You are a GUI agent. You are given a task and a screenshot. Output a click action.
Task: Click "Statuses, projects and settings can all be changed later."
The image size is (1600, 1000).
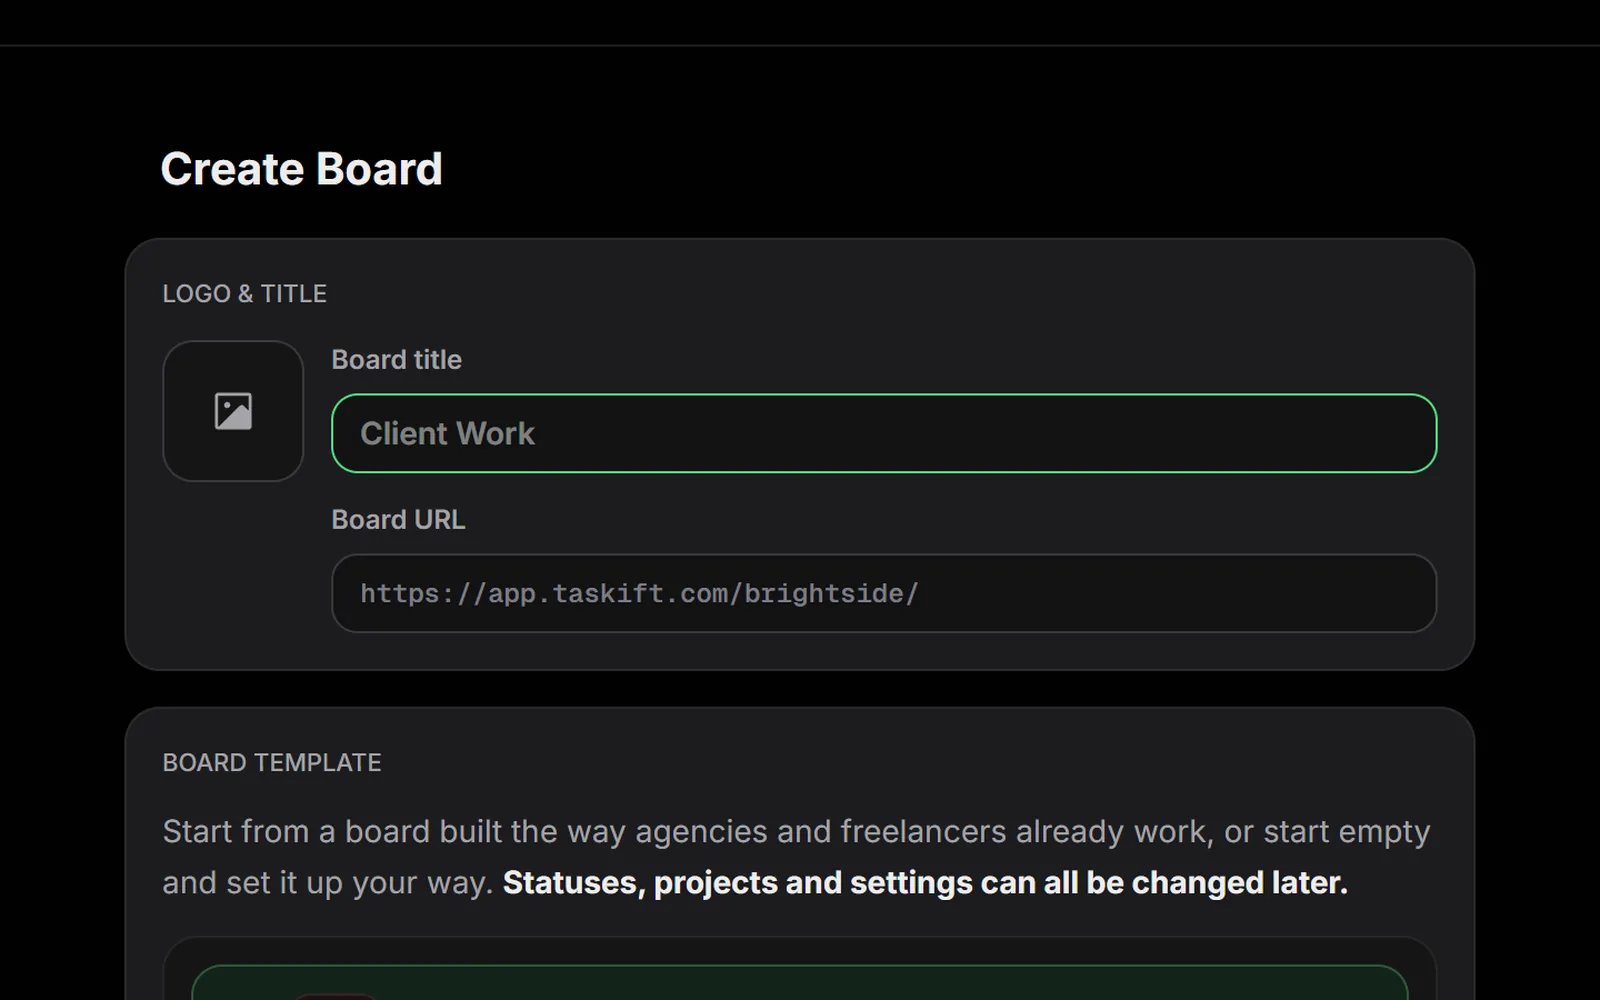tap(925, 883)
